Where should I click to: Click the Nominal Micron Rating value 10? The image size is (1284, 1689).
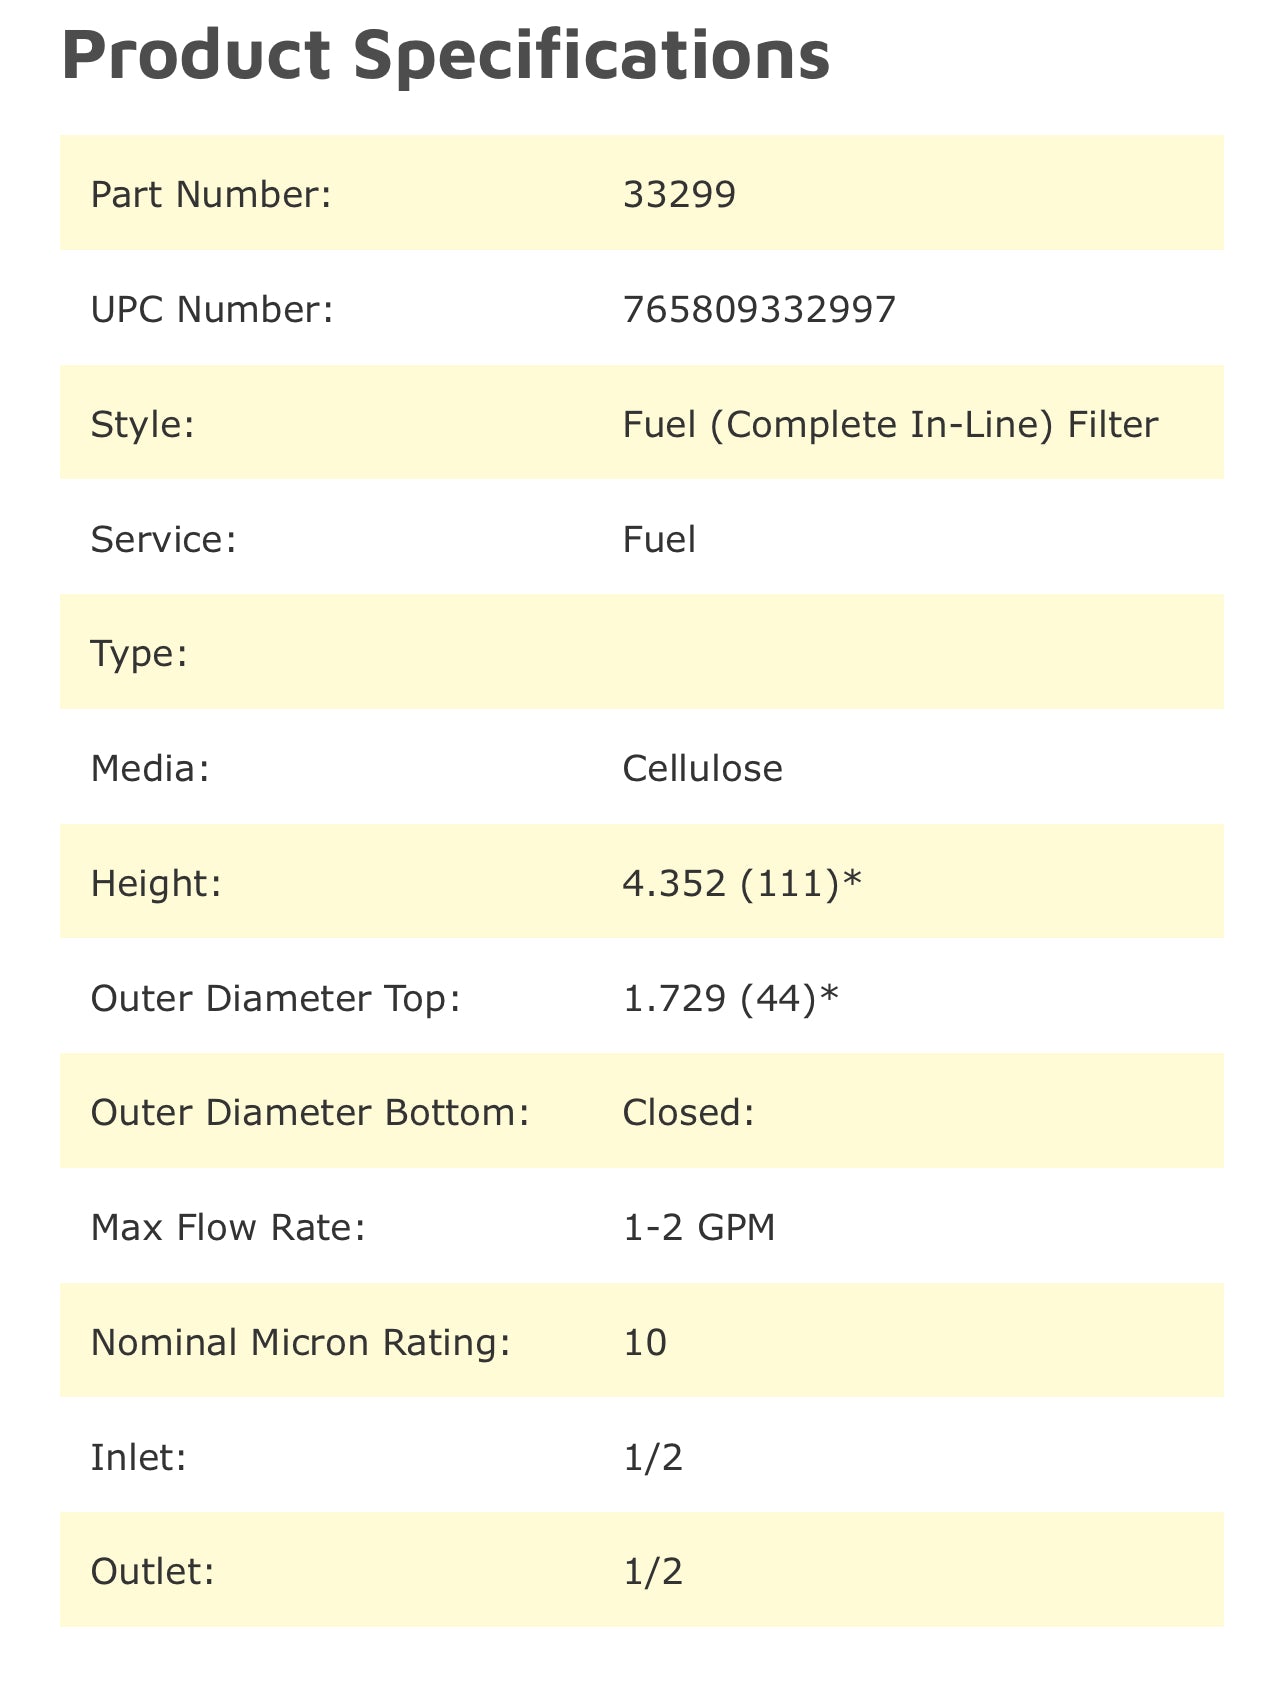pos(644,1342)
